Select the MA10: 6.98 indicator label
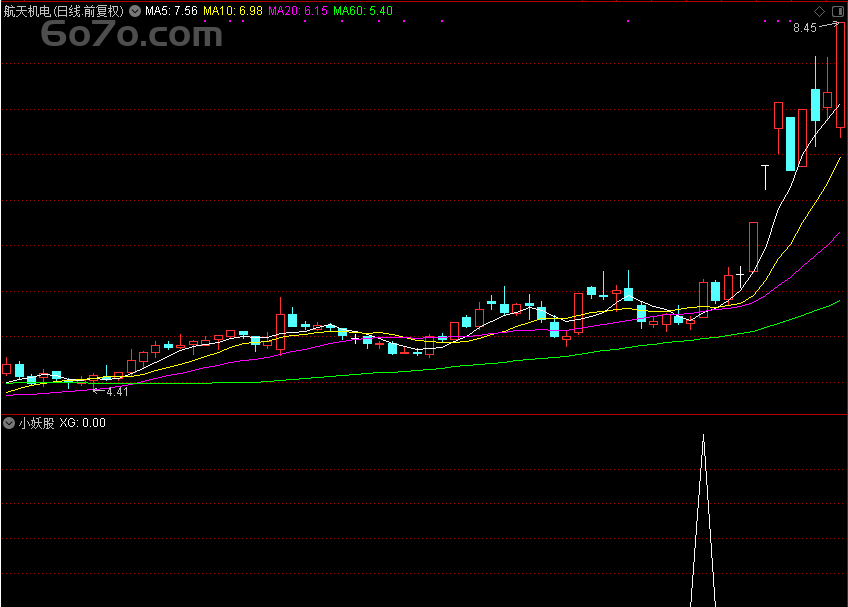Viewport: 848px width, 607px height. 233,11
